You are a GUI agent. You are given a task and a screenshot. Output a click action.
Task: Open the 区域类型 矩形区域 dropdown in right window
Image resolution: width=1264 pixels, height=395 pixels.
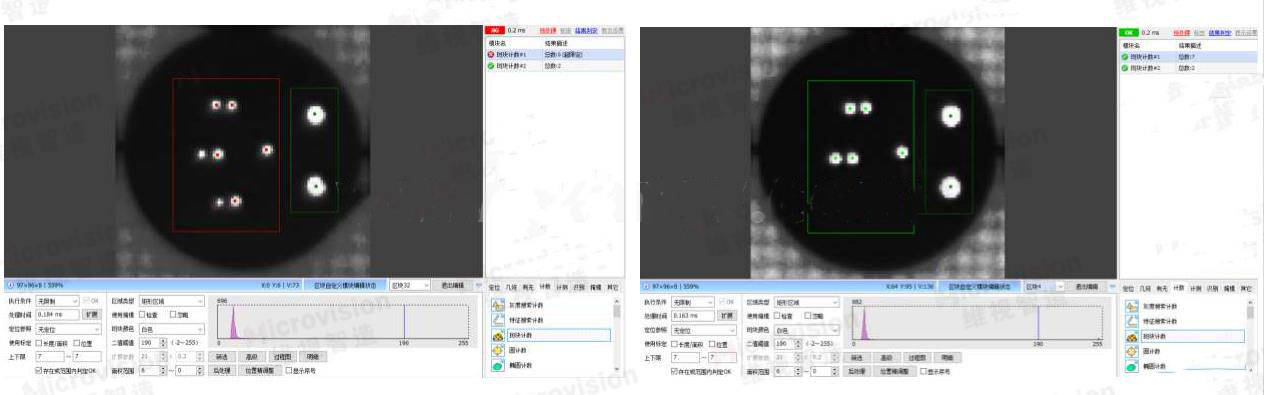[806, 301]
